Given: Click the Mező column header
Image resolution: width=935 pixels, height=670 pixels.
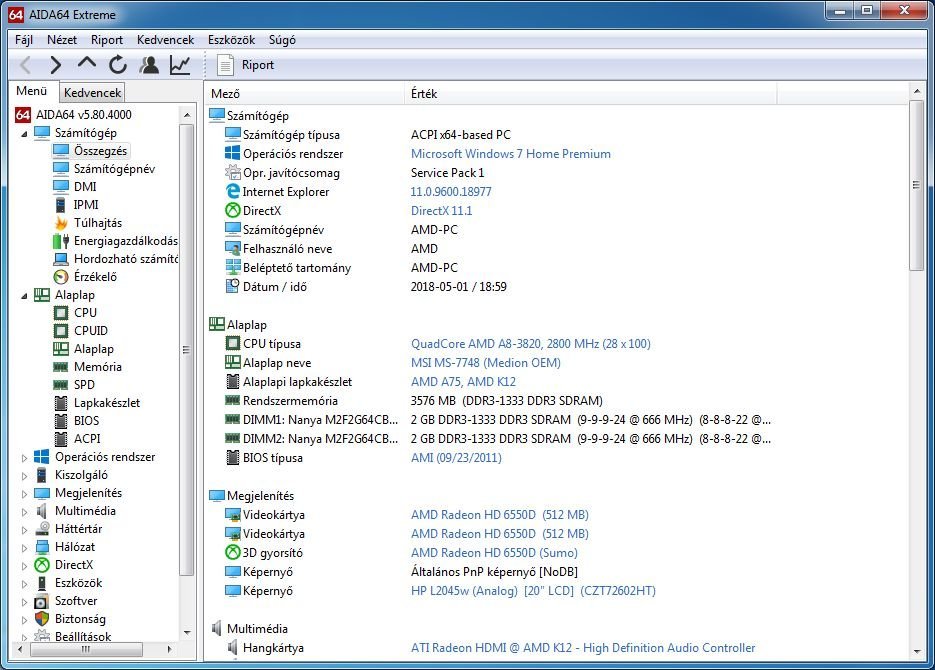Looking at the screenshot, I should coord(305,94).
